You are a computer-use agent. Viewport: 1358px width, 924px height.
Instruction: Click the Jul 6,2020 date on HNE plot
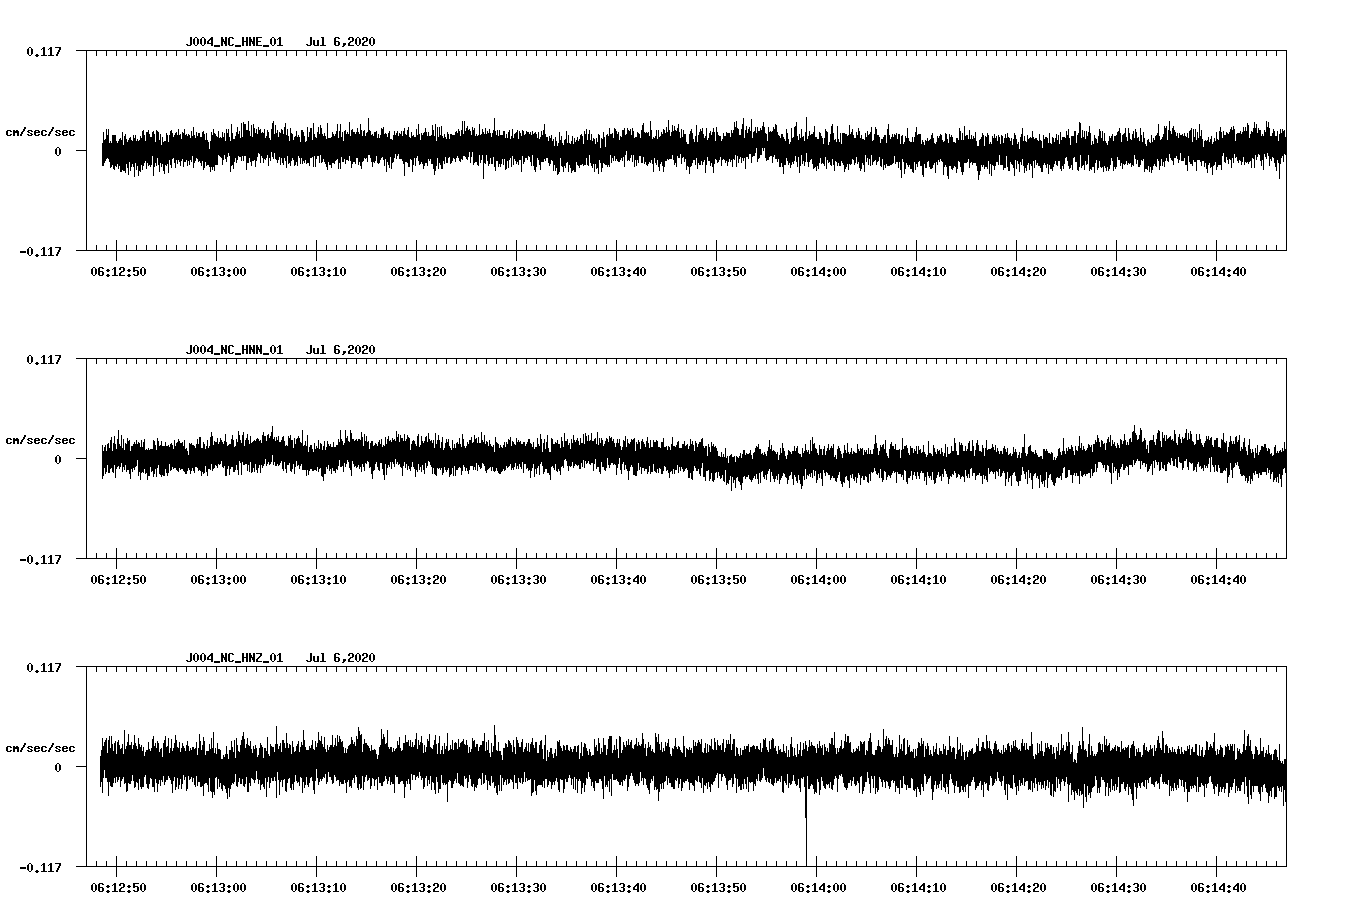(x=341, y=42)
